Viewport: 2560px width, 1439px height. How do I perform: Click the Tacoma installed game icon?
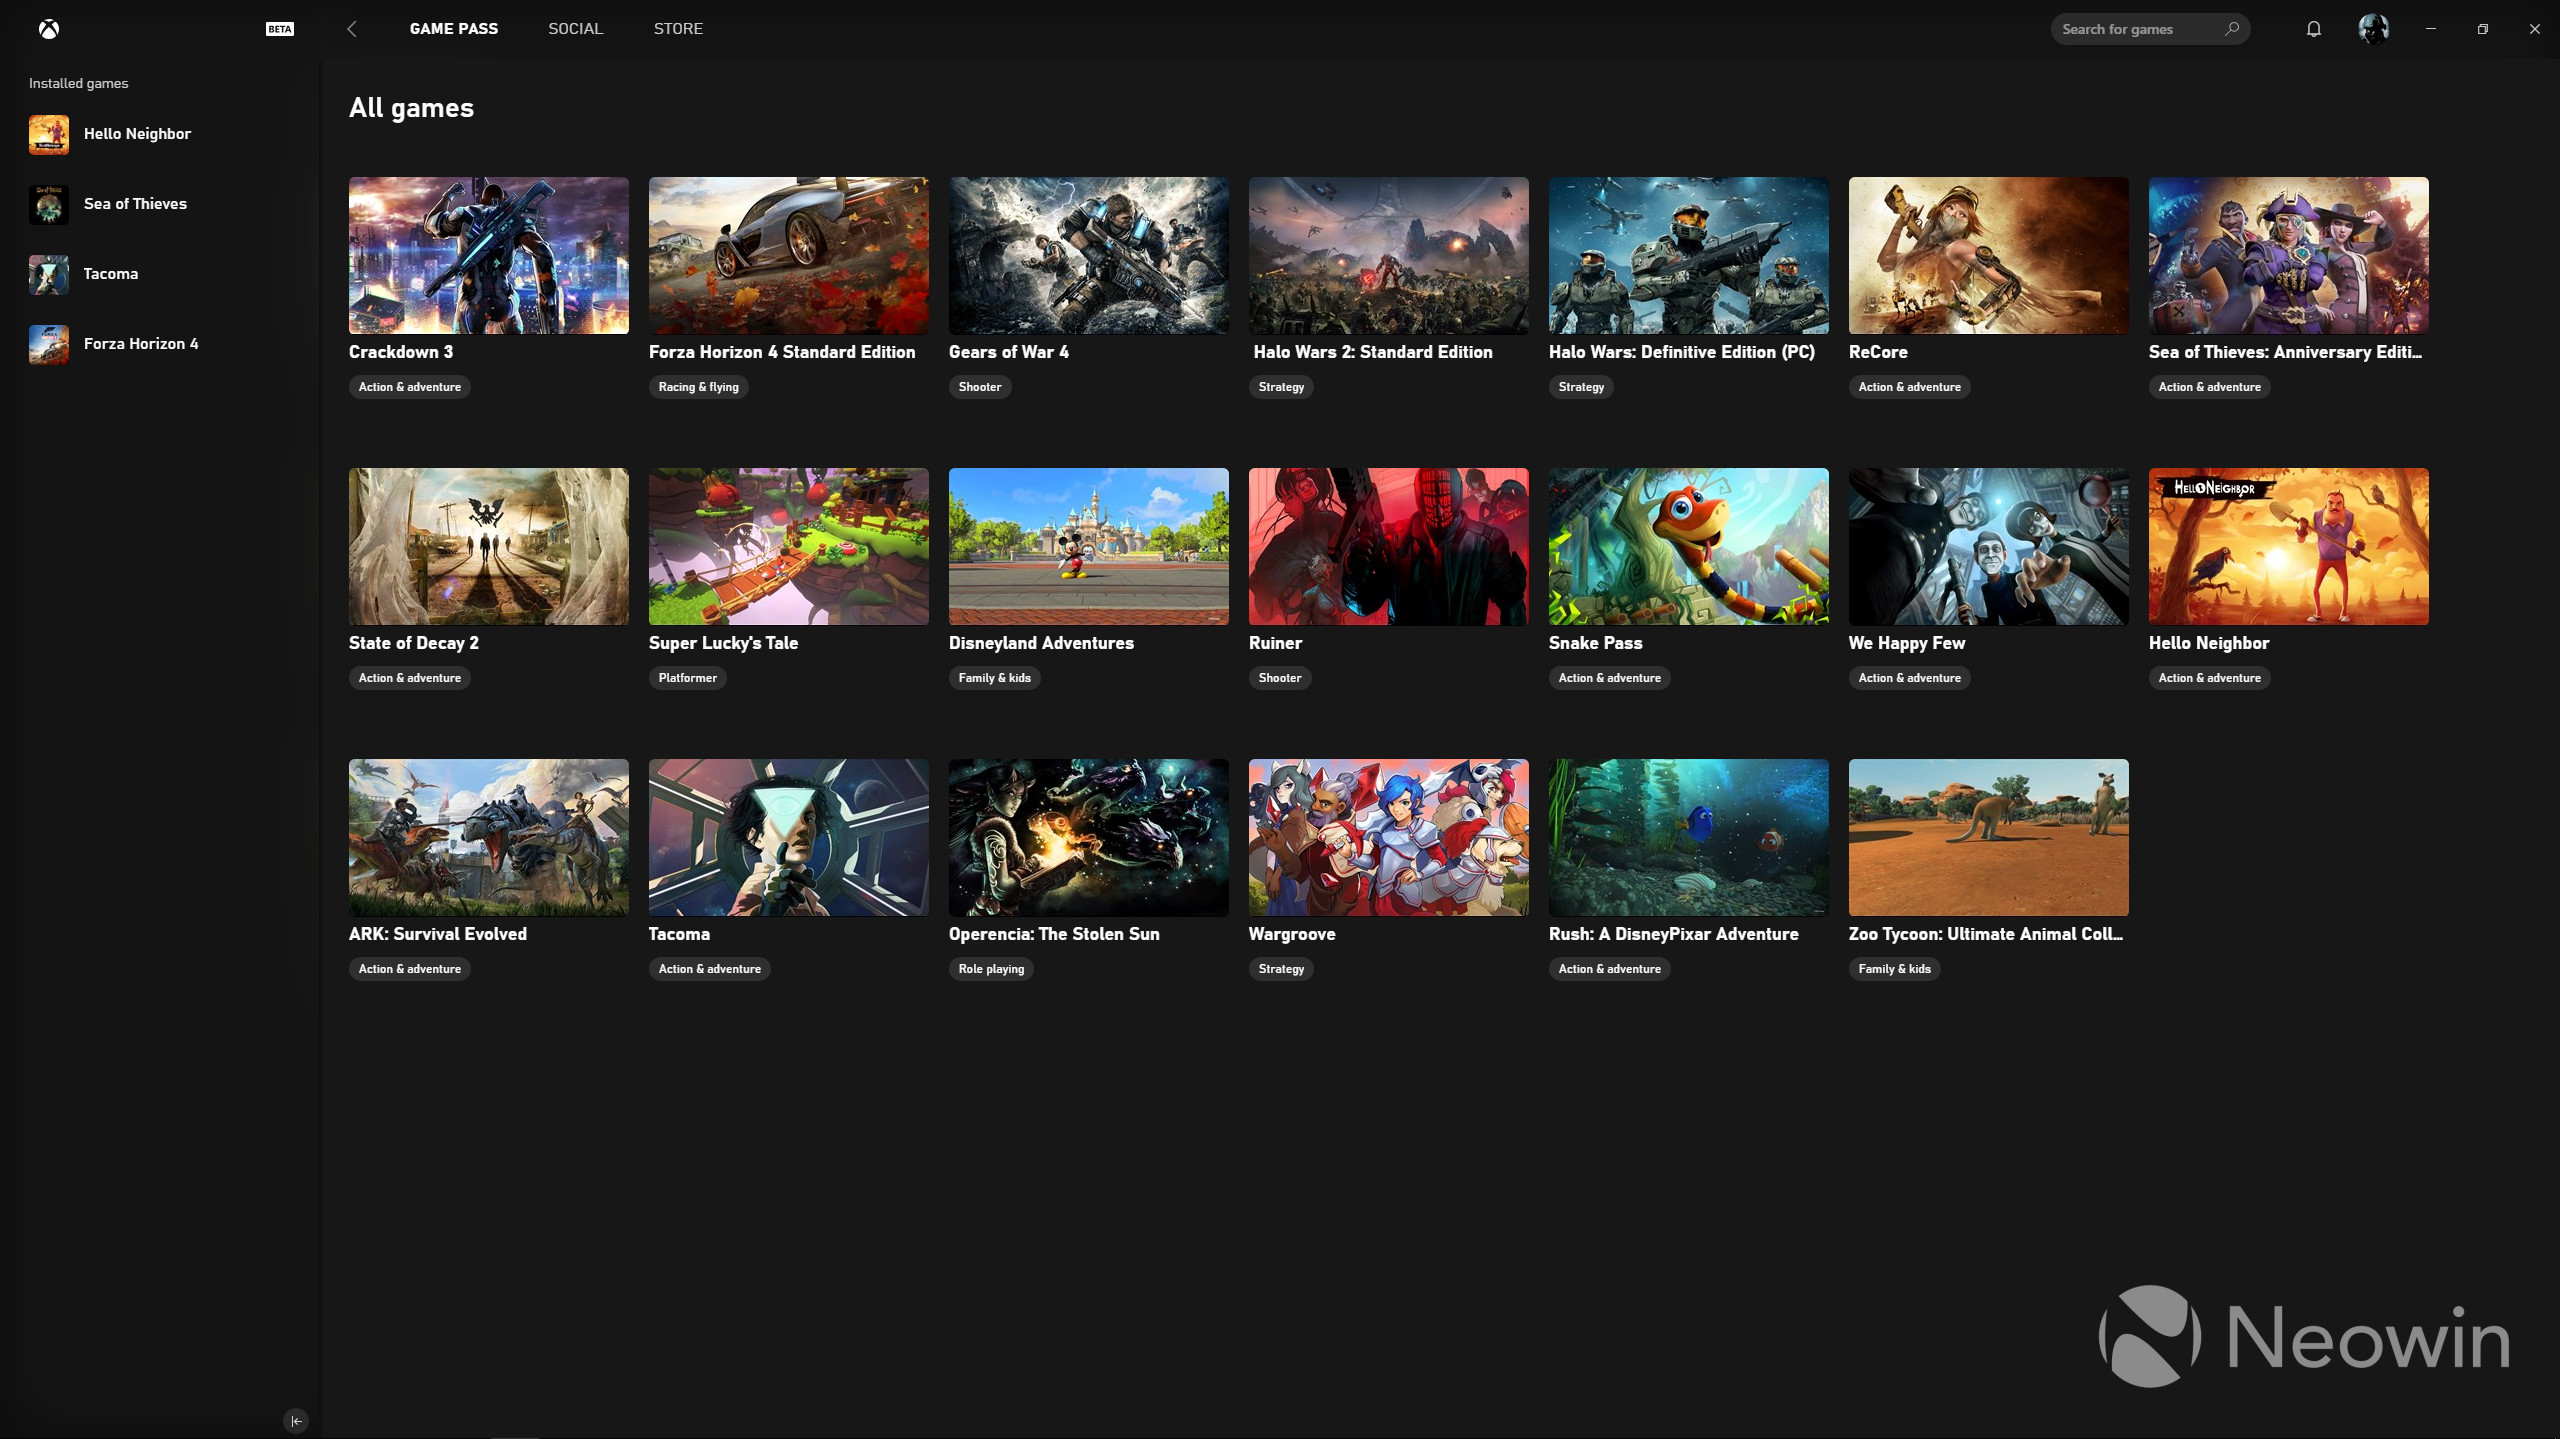pos(47,273)
